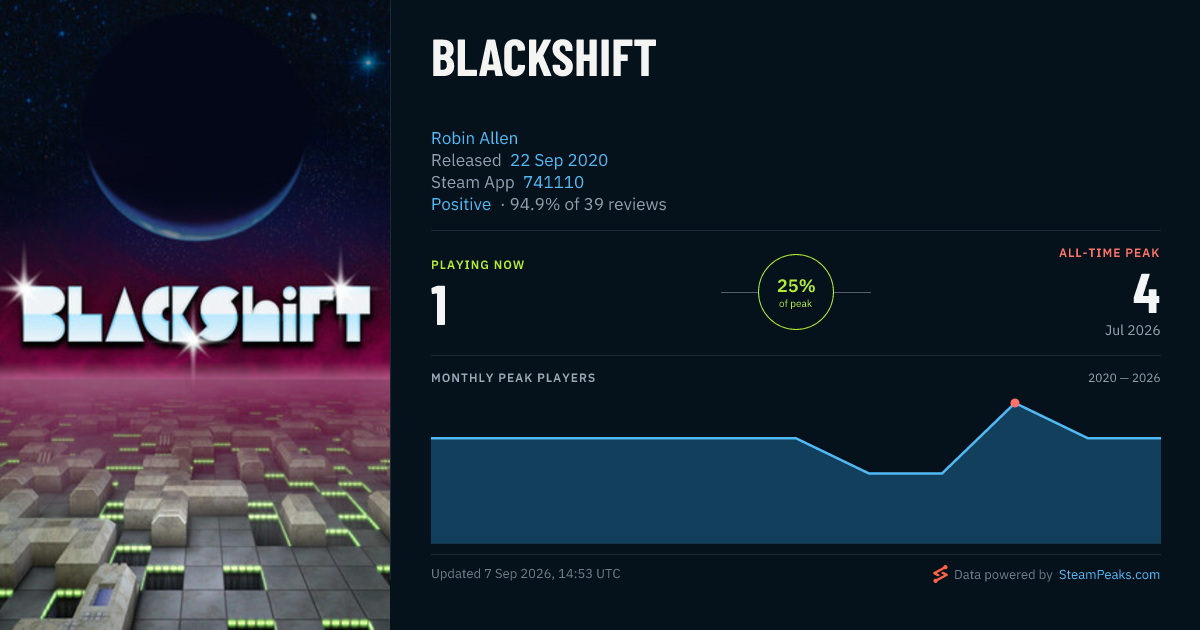
Task: Click the Monthly Peak Players heading
Action: 513,378
